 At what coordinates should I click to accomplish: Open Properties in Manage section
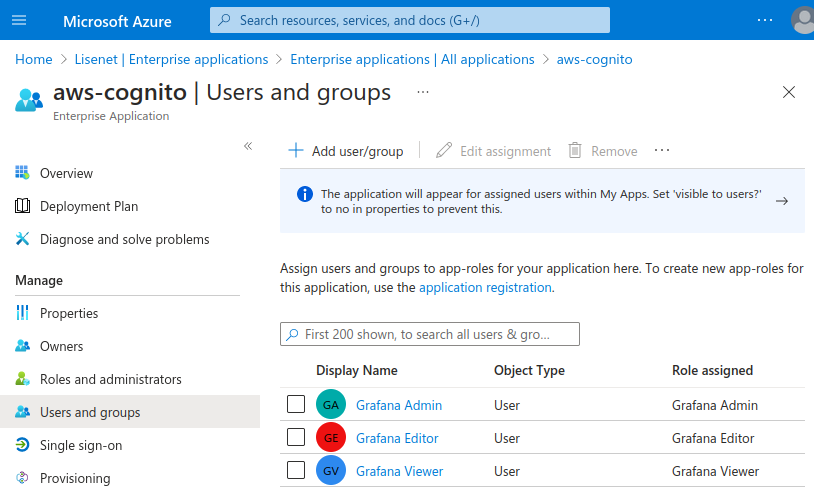[x=69, y=314]
